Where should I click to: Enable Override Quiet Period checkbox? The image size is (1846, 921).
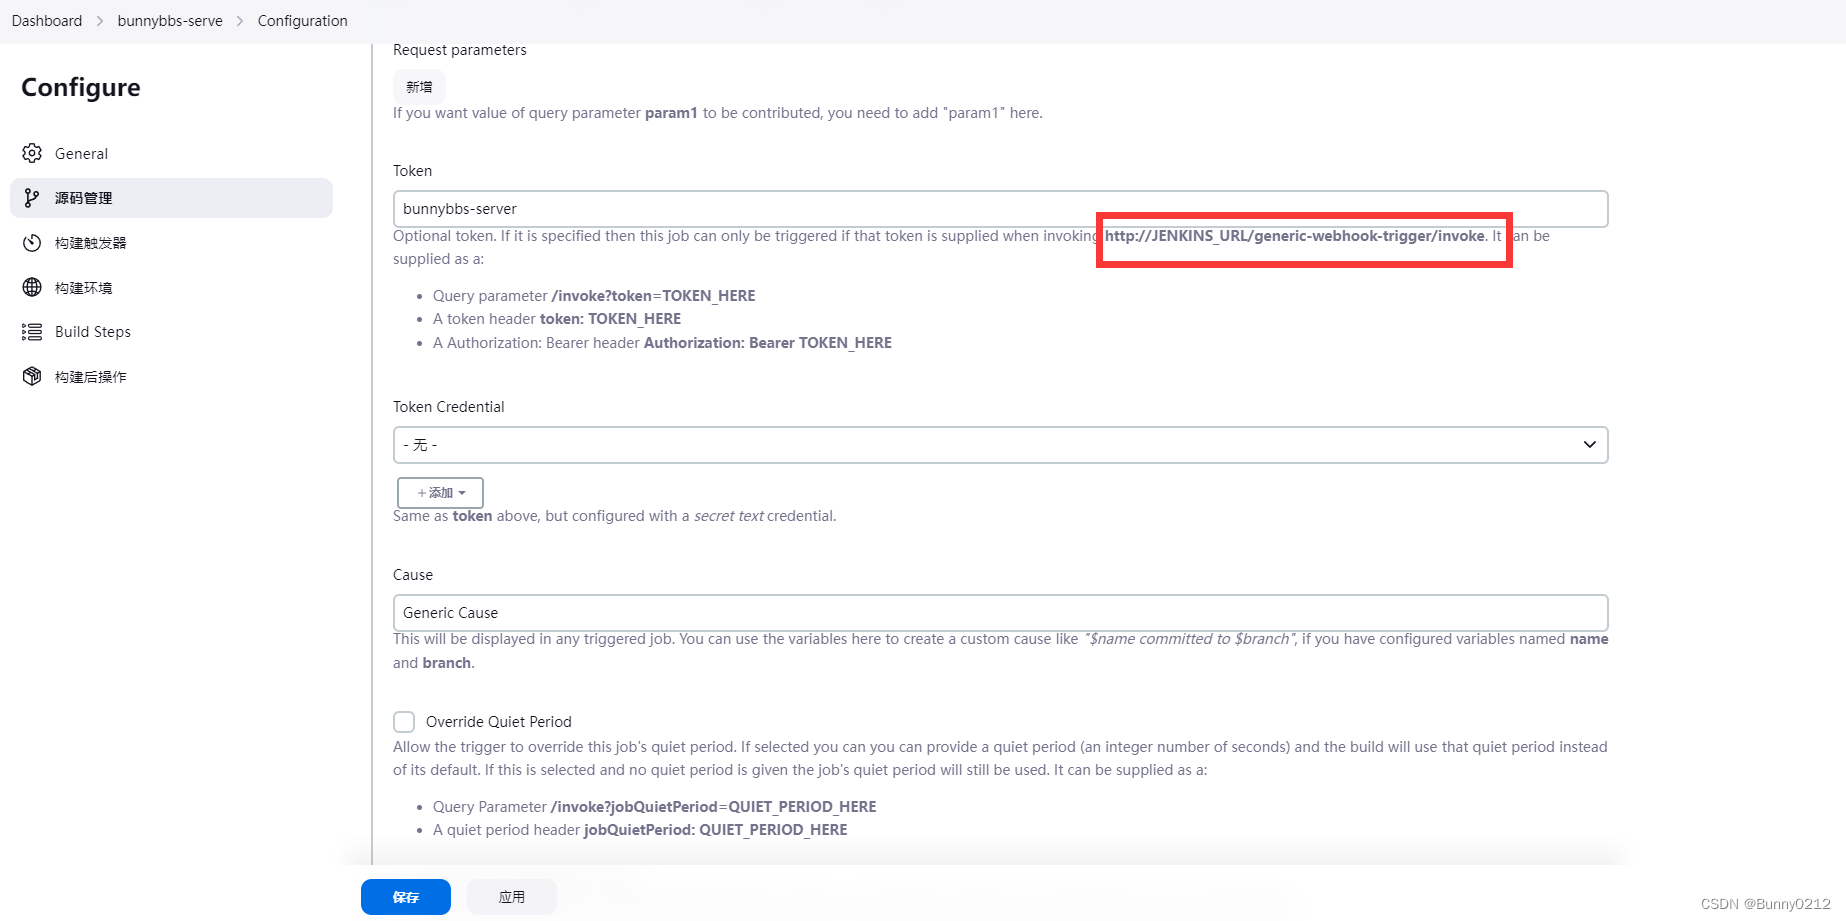pos(404,722)
